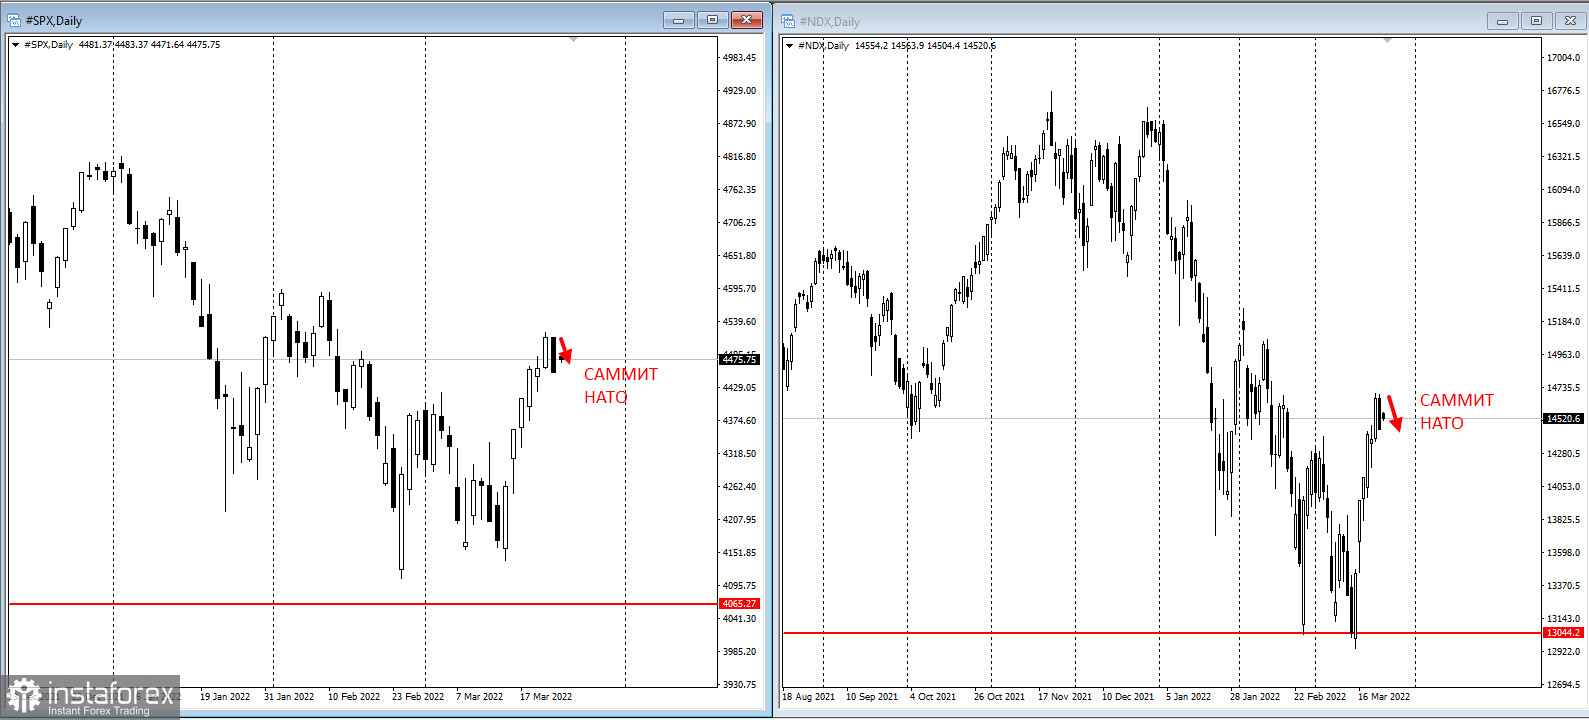Screen dimensions: 1589x720
Task: Click the 15184.0 price level on the NDX scale
Action: [1564, 322]
